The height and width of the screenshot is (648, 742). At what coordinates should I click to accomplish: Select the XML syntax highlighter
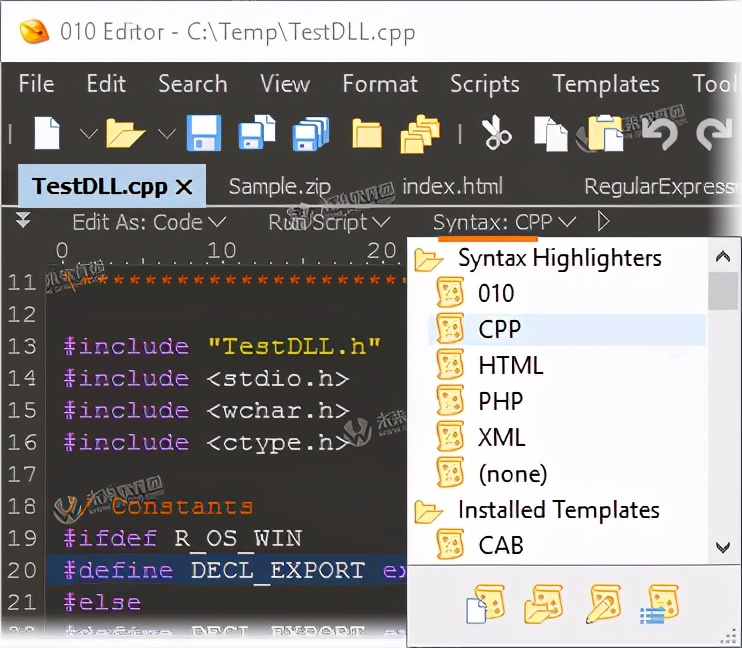tap(567, 437)
